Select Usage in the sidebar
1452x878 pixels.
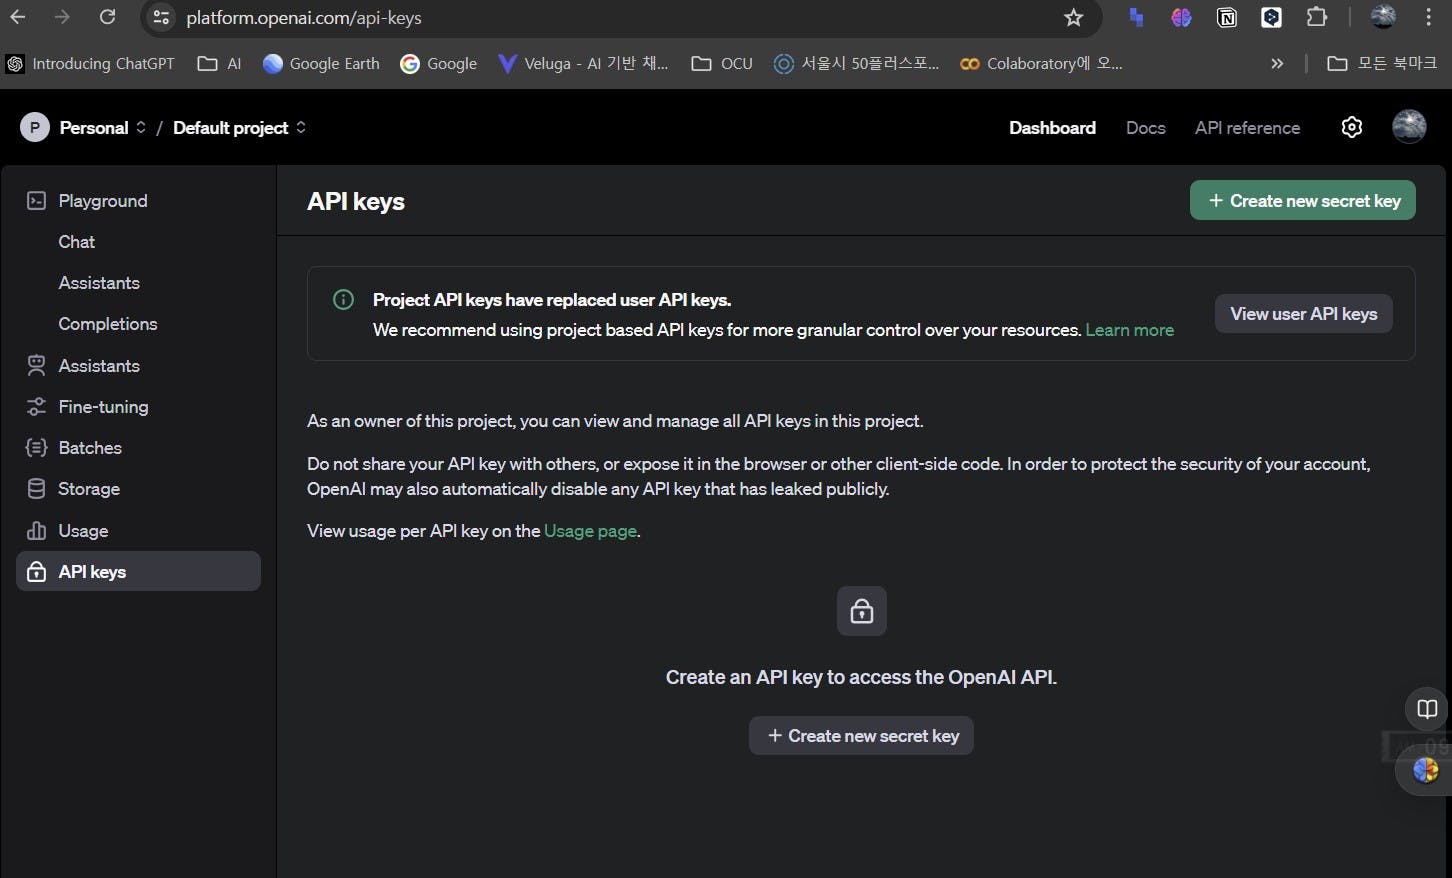point(83,531)
